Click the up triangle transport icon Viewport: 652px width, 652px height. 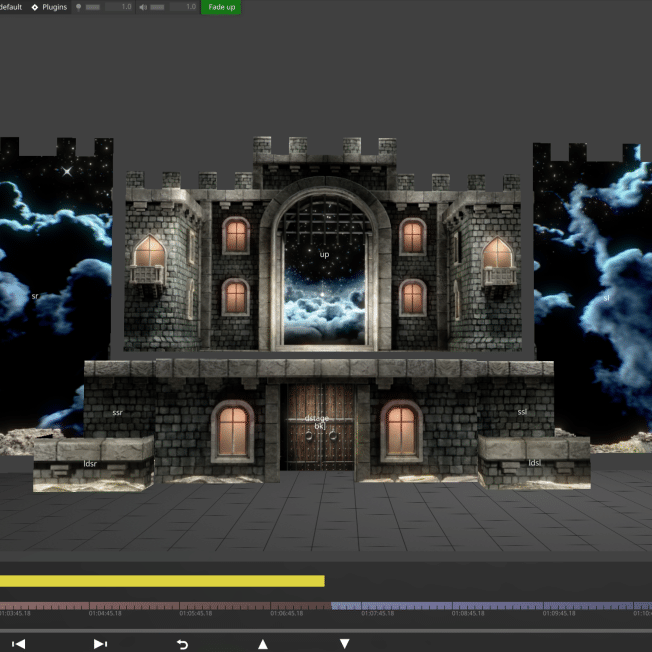(x=263, y=644)
